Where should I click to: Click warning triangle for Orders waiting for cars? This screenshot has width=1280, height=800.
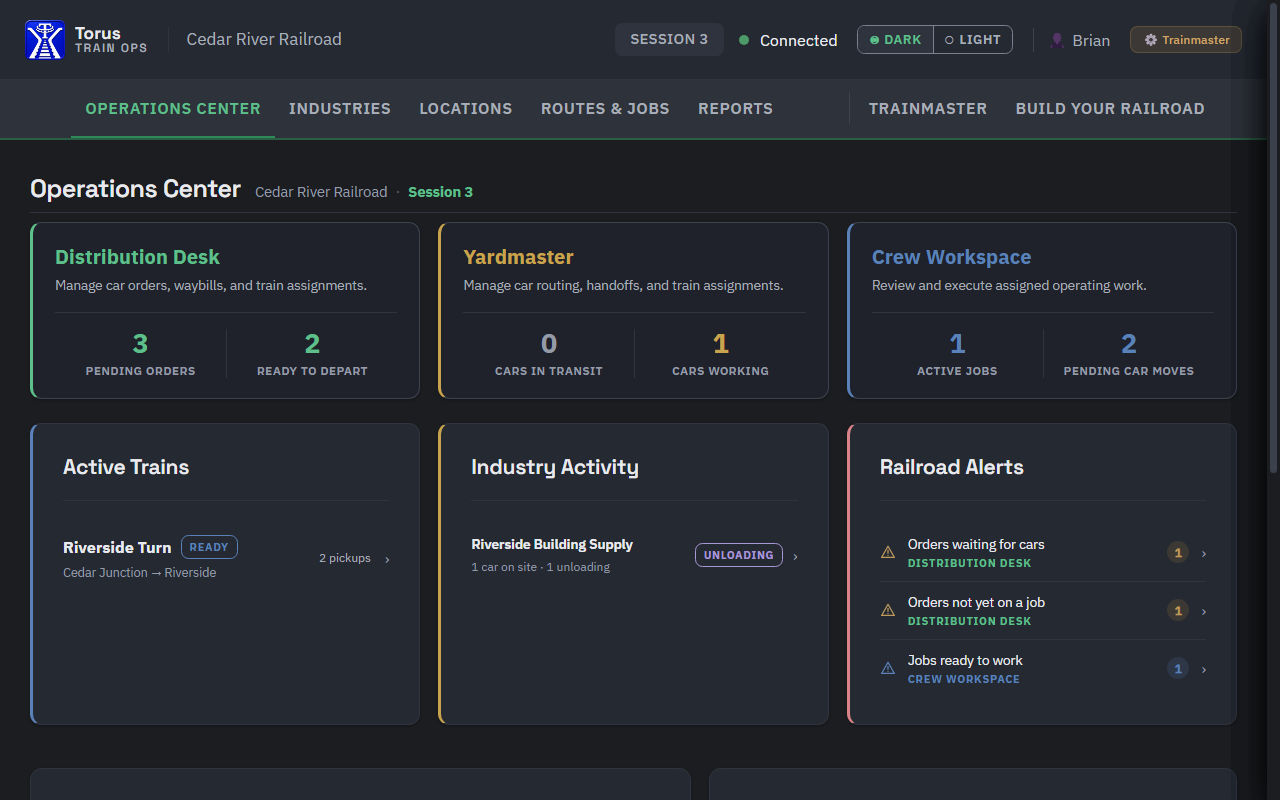pyautogui.click(x=887, y=552)
